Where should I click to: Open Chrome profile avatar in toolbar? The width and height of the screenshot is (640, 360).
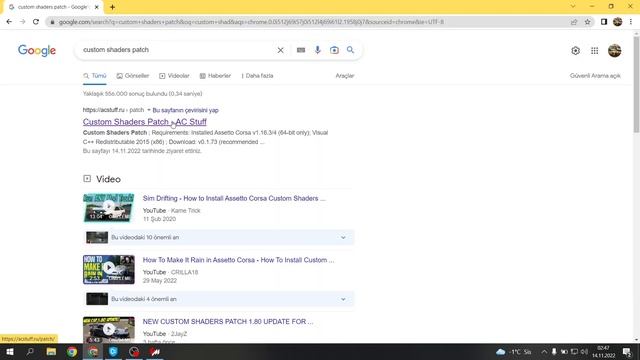(x=618, y=22)
